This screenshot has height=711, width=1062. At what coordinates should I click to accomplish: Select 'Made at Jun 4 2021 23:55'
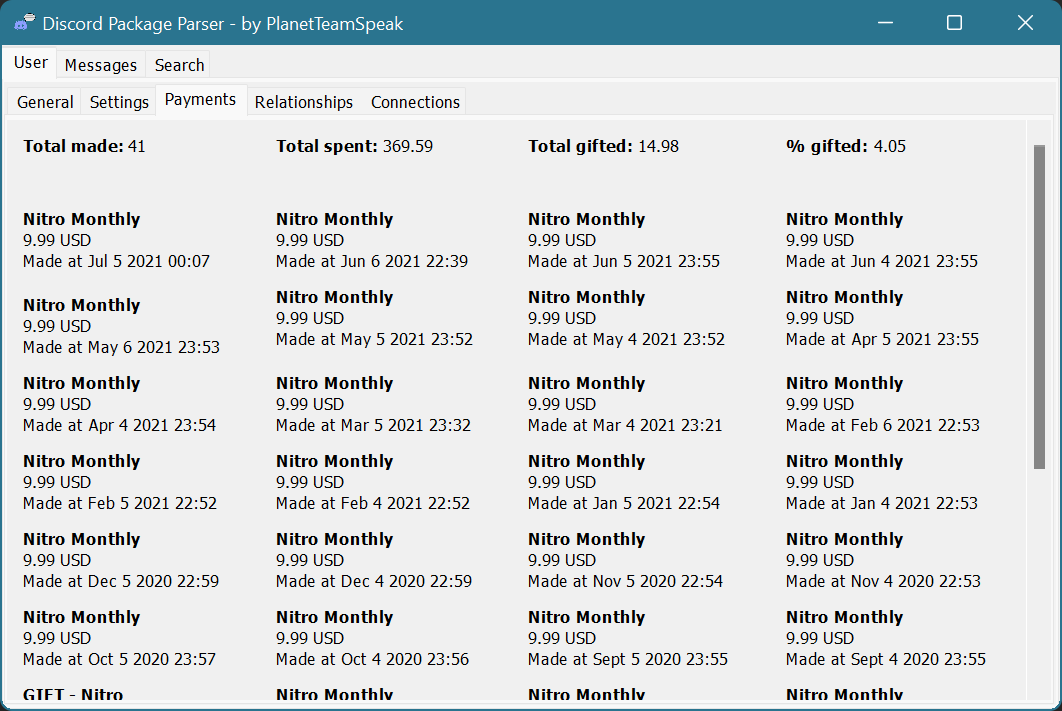pyautogui.click(x=882, y=261)
